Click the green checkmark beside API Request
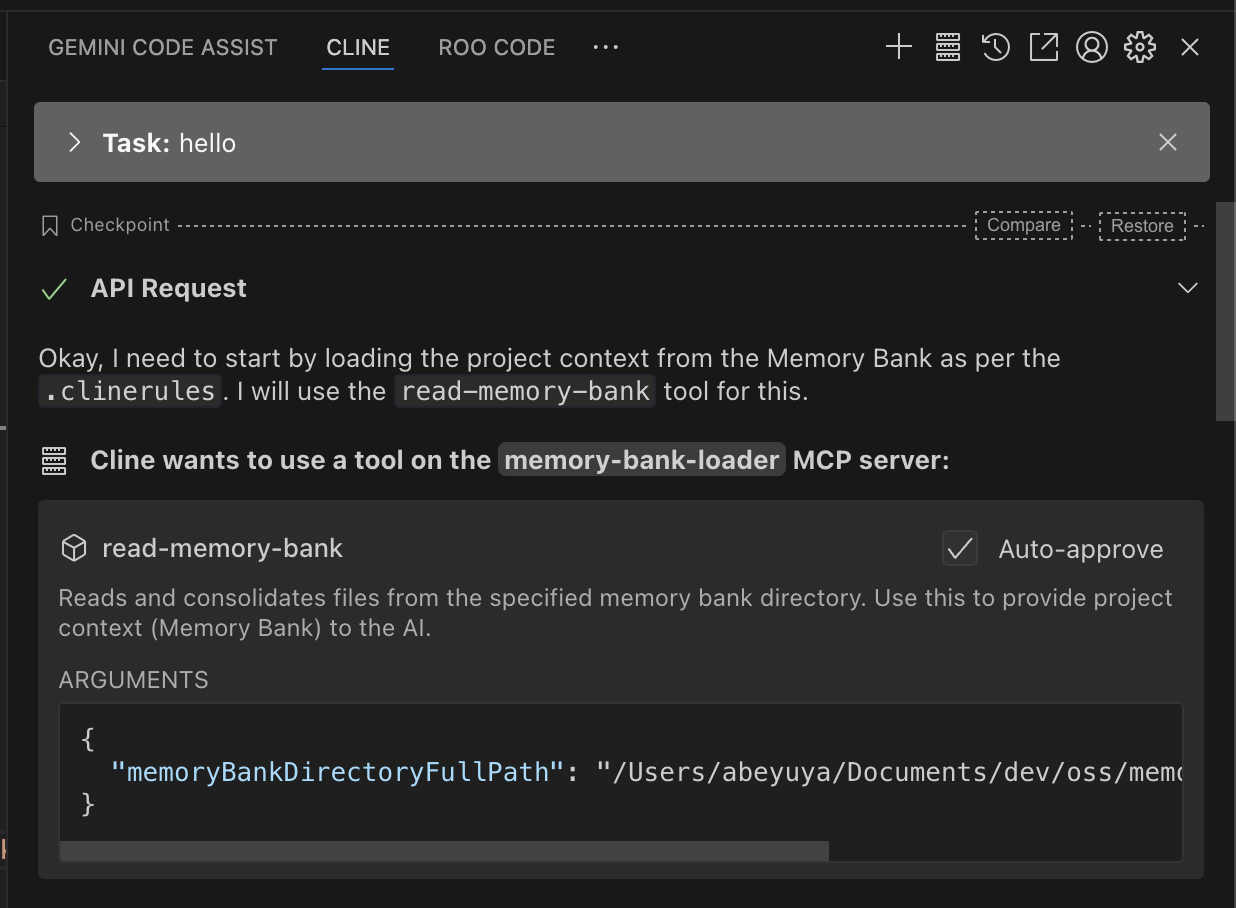 53,288
